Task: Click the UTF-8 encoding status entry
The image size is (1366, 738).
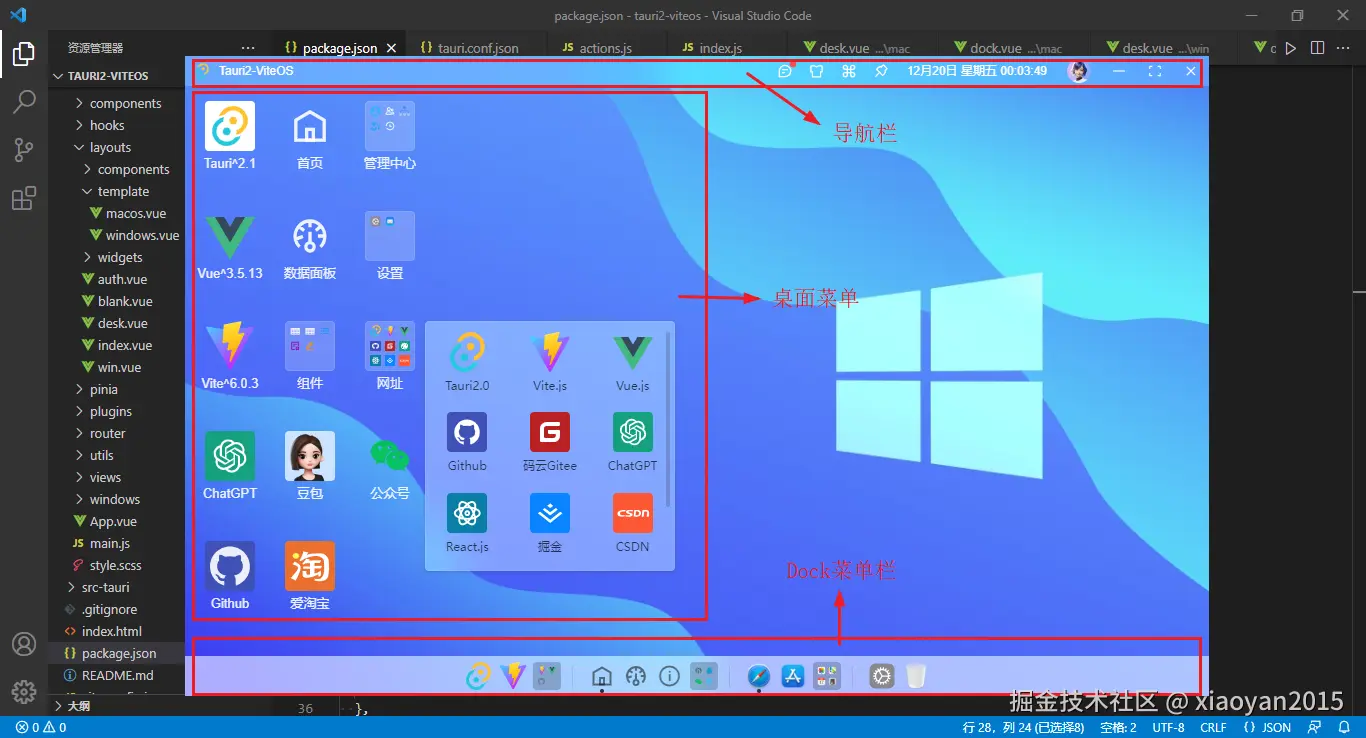Action: [x=1168, y=727]
